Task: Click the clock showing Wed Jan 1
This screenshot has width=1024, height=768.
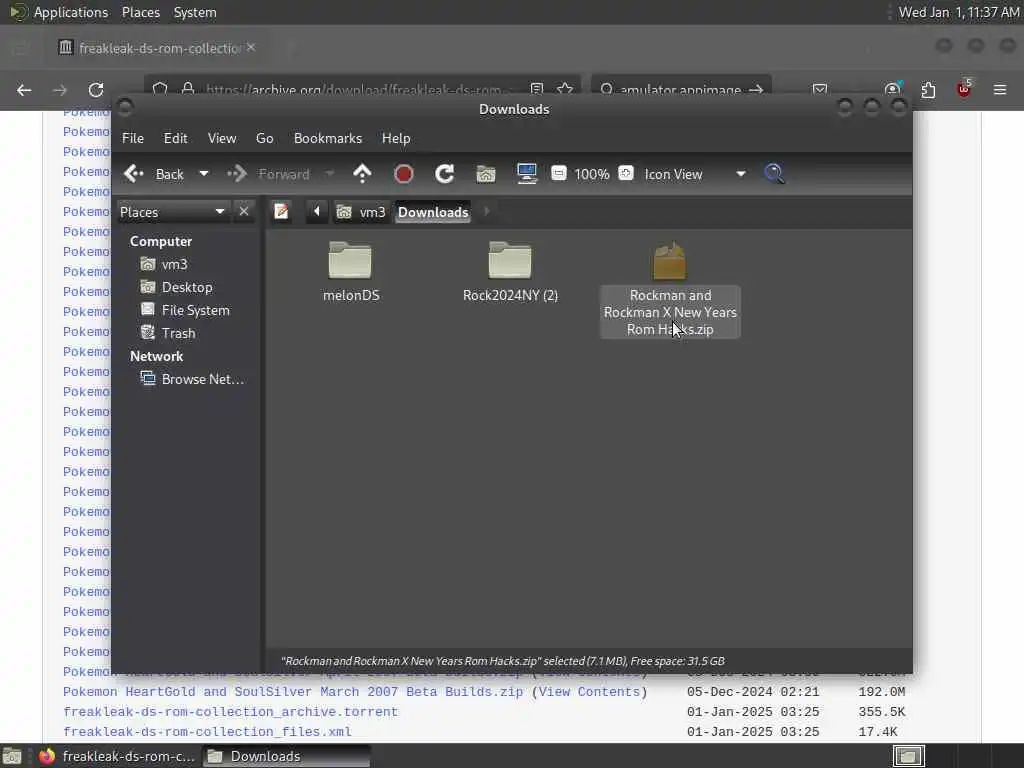Action: click(x=959, y=12)
